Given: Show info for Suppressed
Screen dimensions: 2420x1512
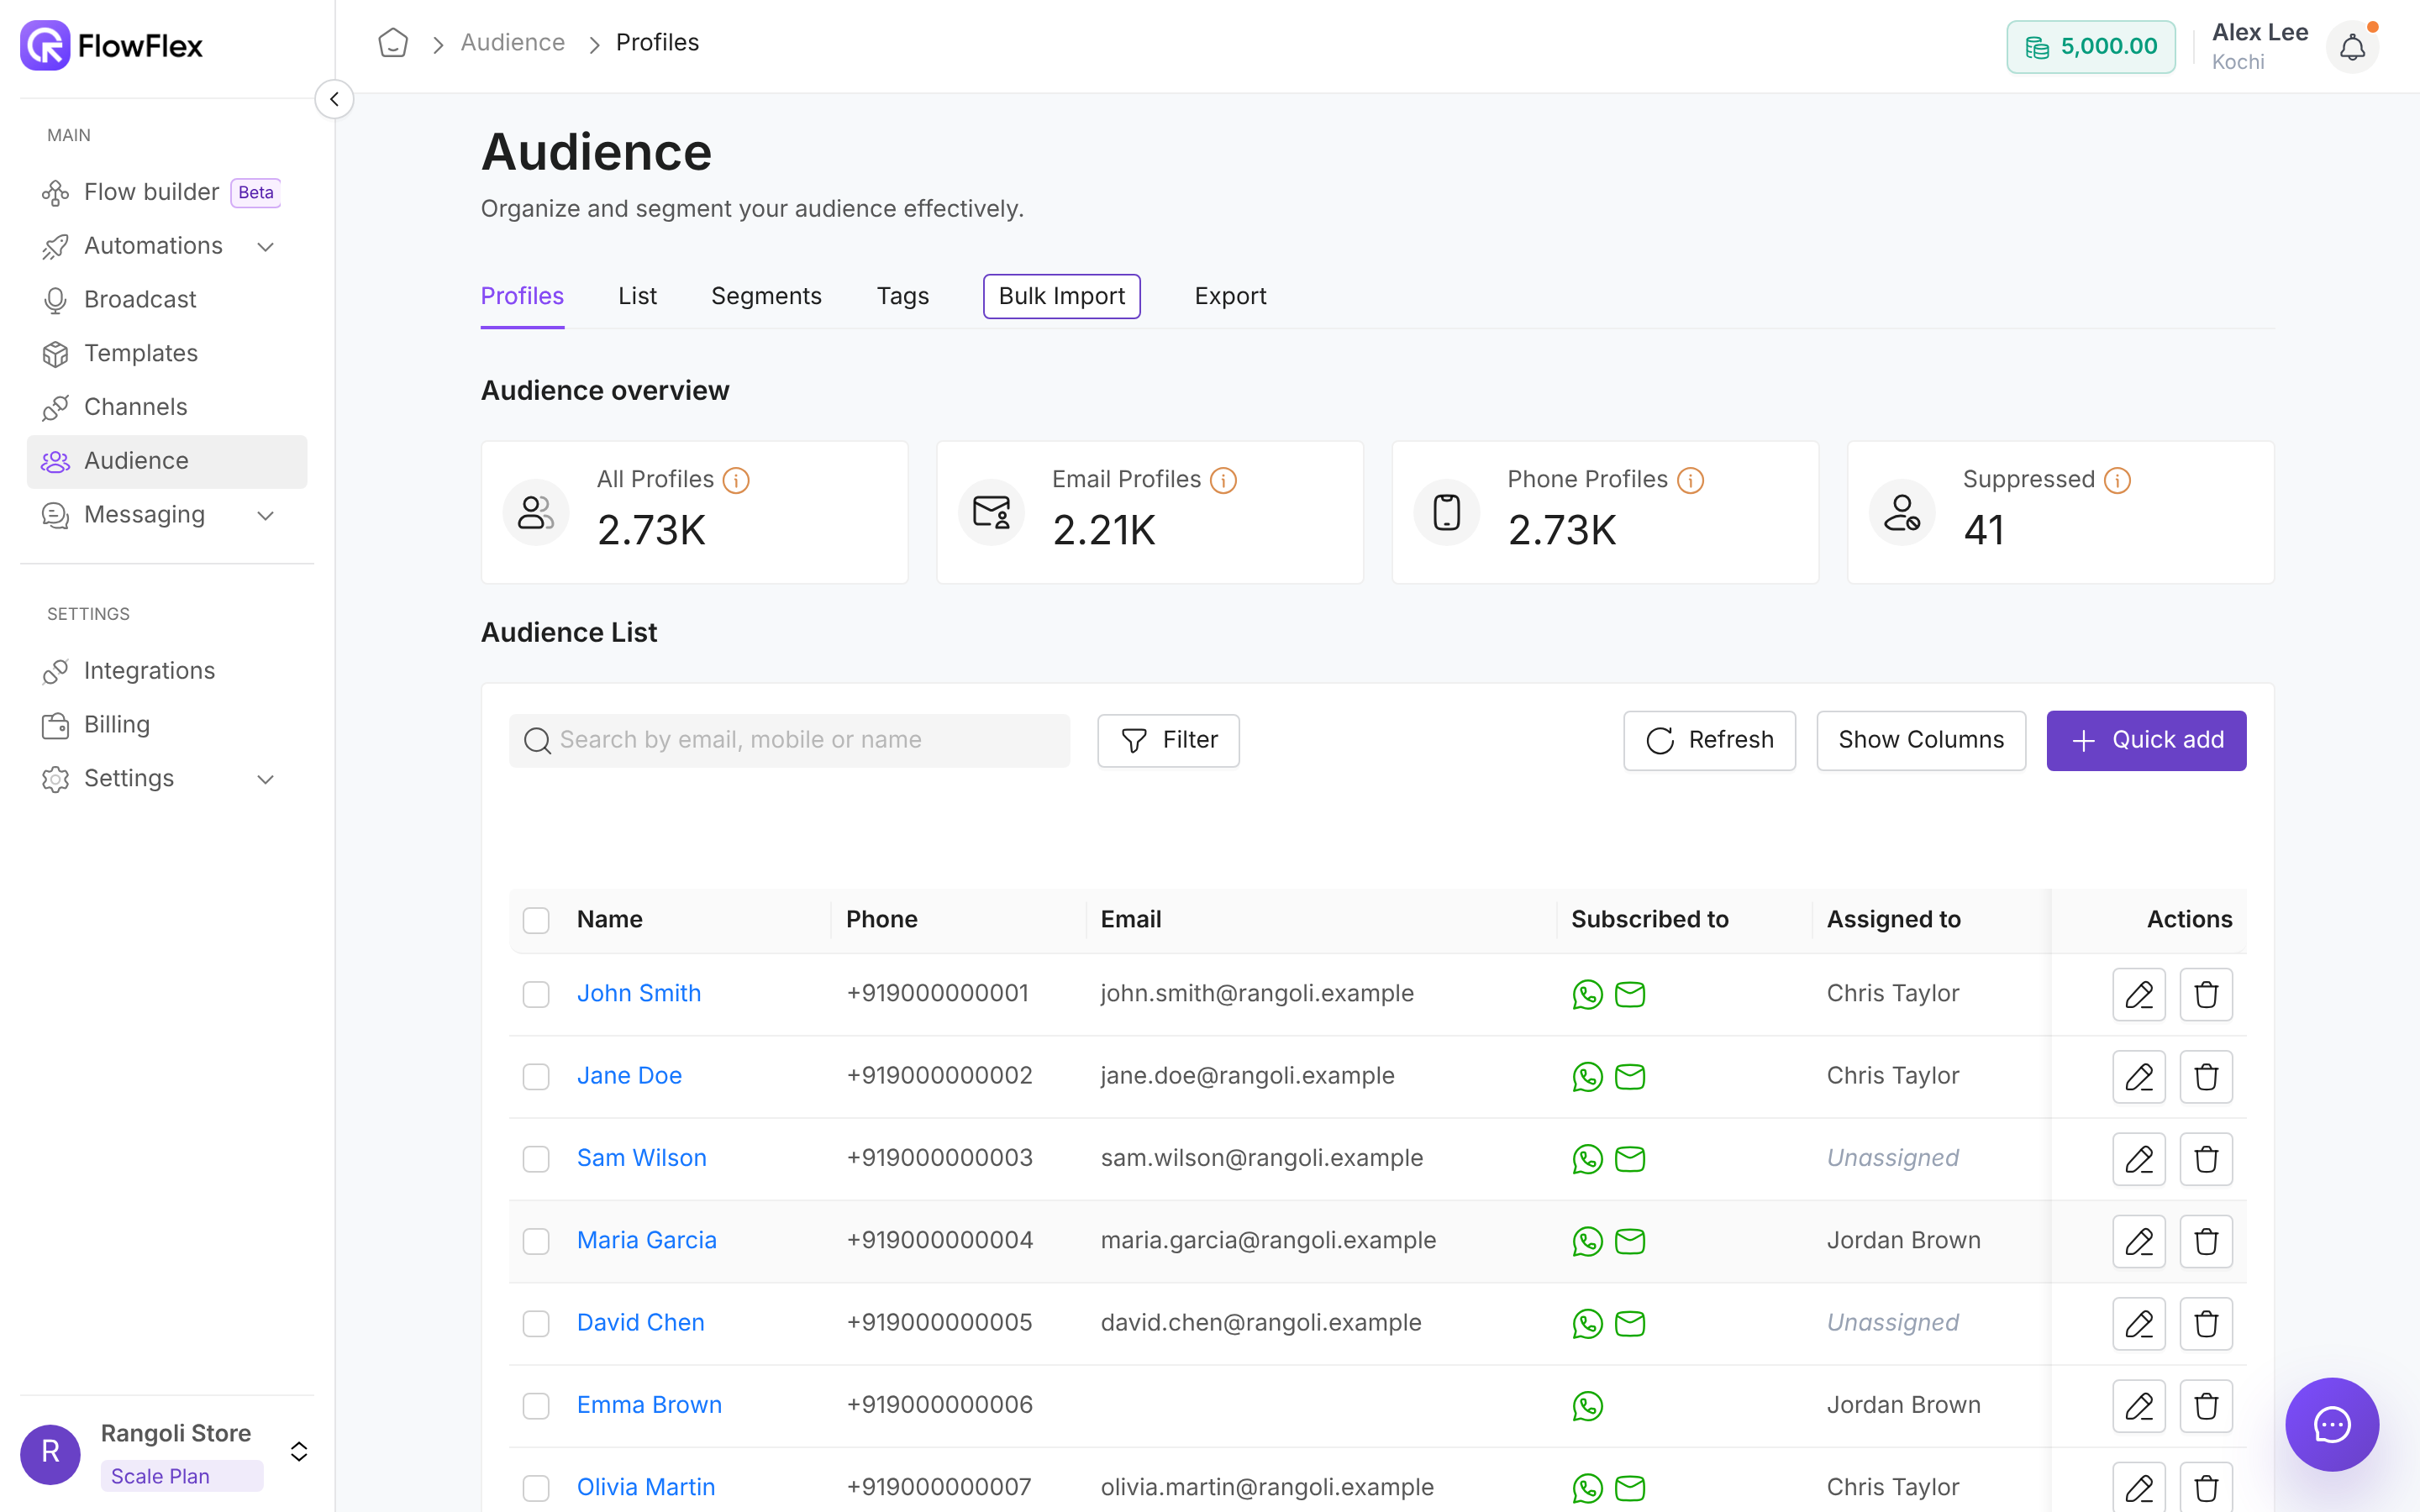Looking at the screenshot, I should 2117,481.
